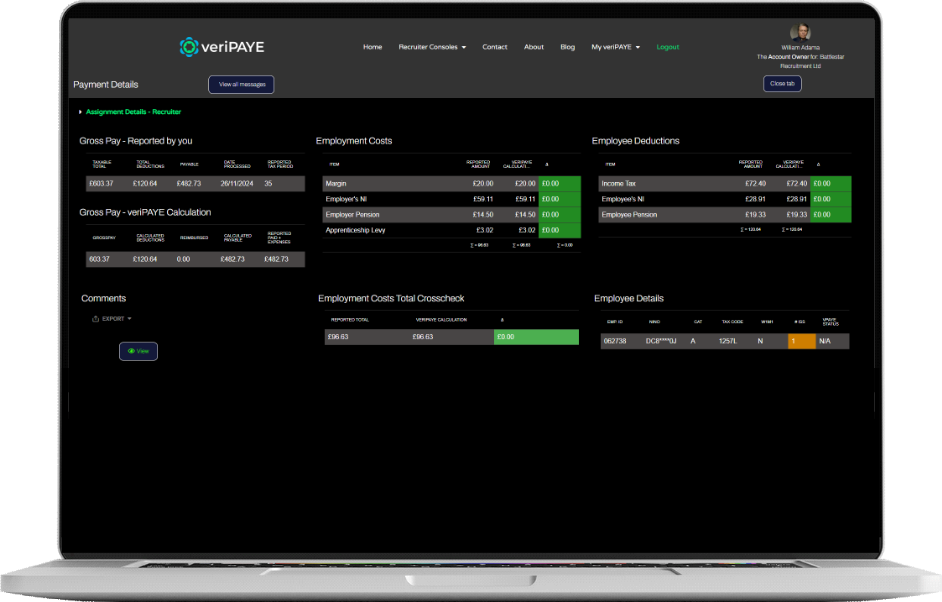Open the My veriPAYE dropdown menu
Viewport: 942px width, 602px height.
[615, 47]
